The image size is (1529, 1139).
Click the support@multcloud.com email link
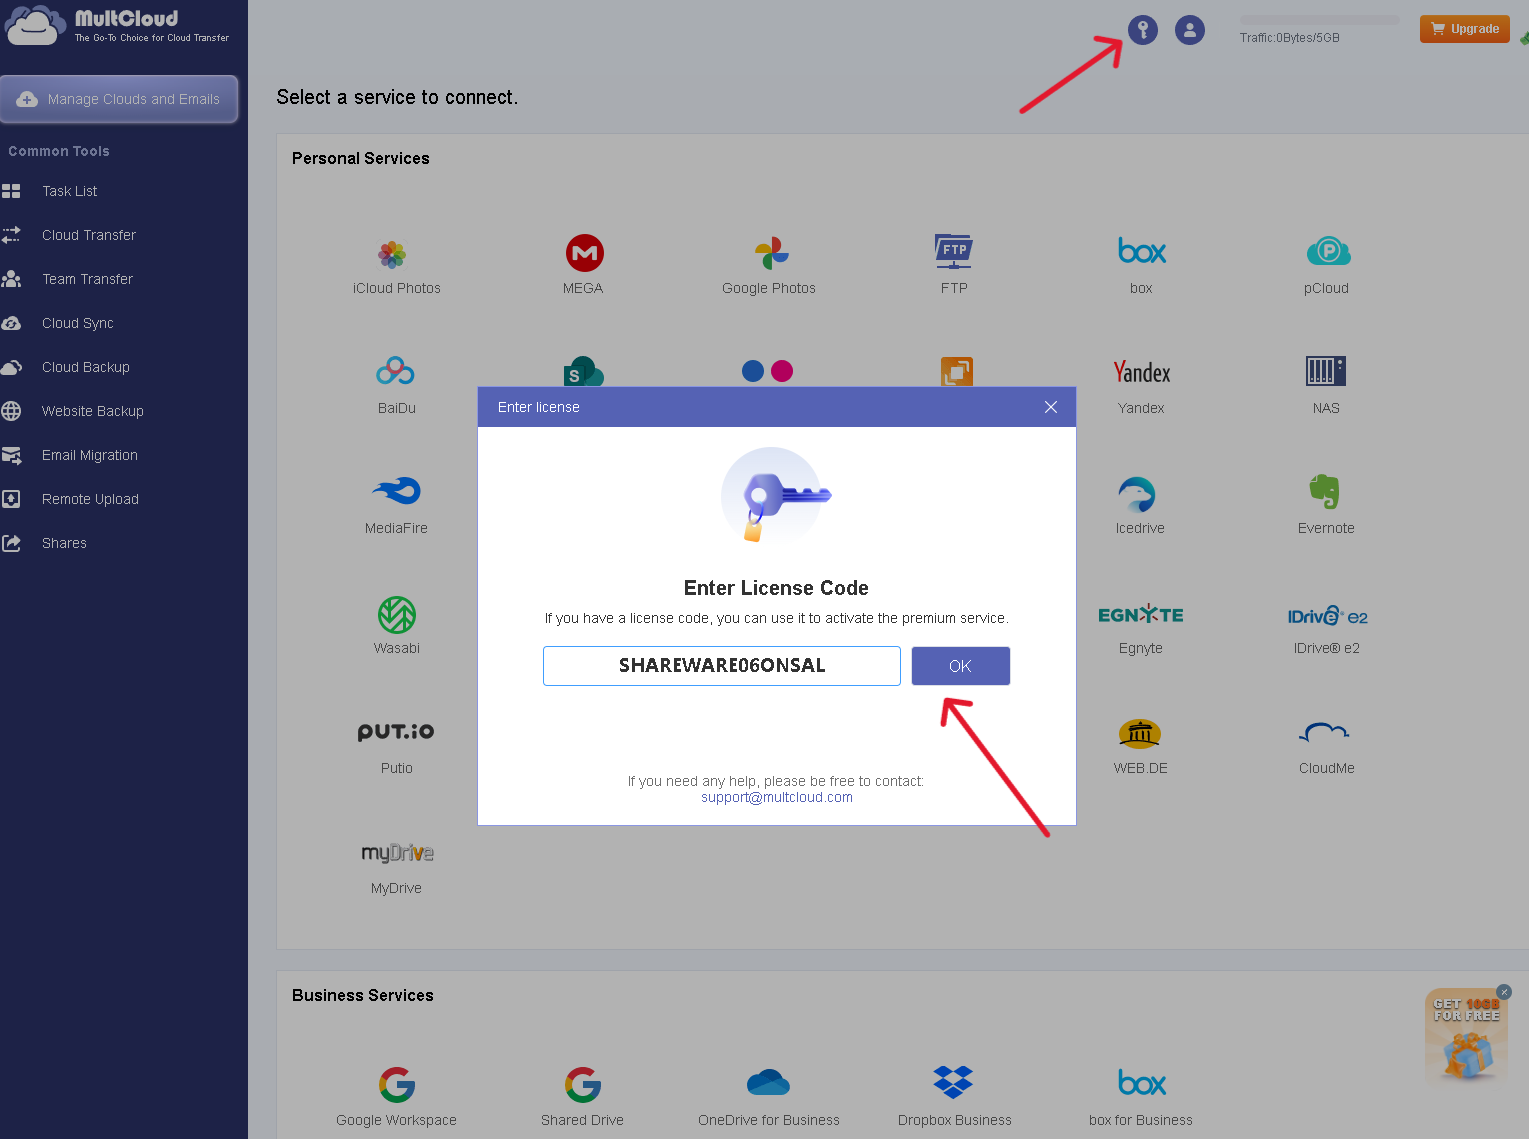point(777,798)
